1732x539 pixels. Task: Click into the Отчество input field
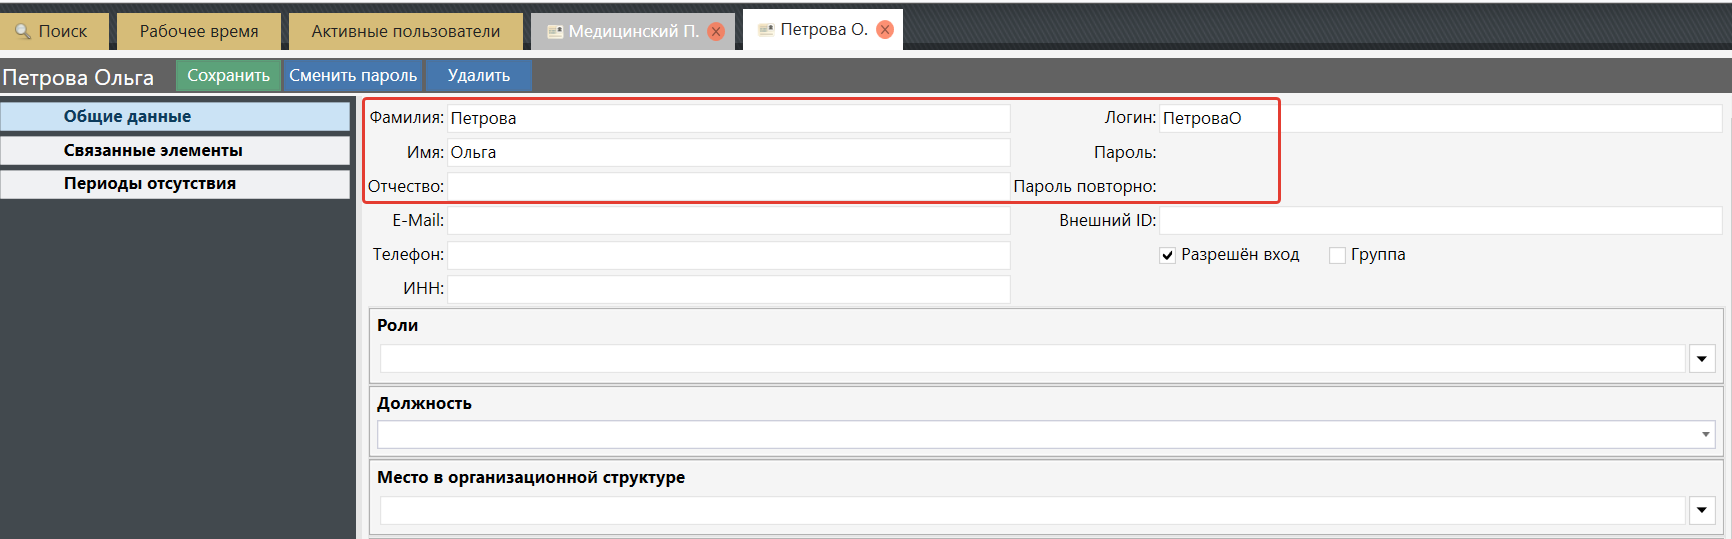[x=728, y=187]
